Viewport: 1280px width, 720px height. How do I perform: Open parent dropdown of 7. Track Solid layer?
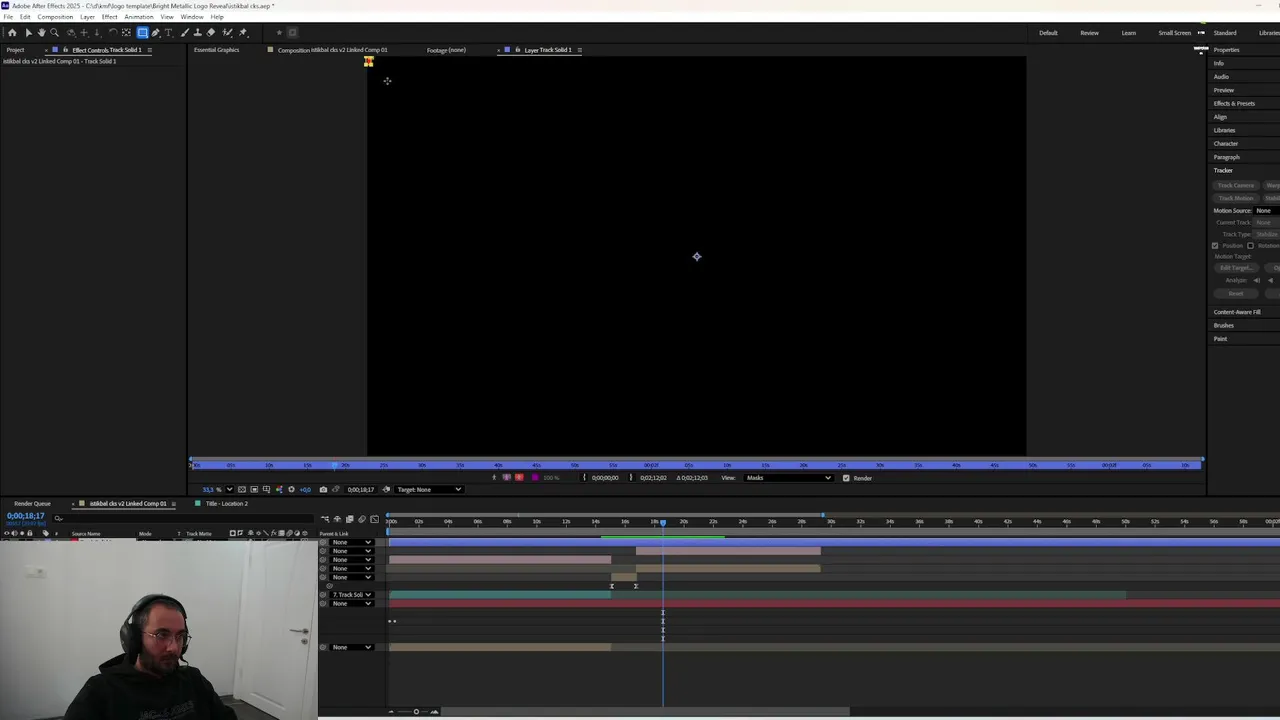click(352, 595)
